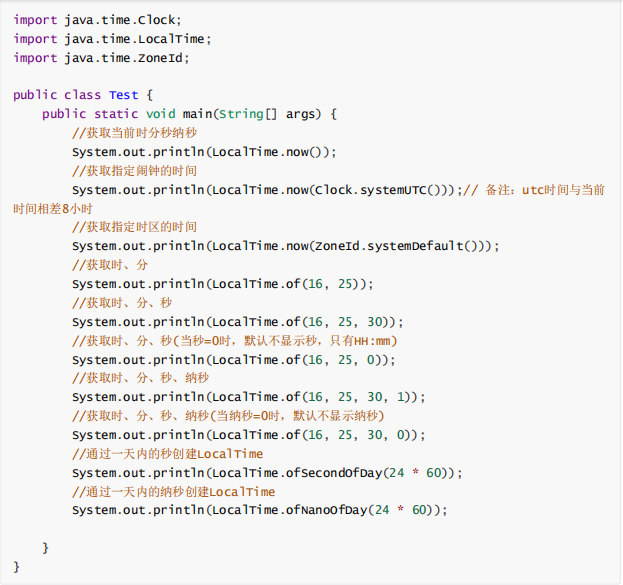This screenshot has height=585, width=623.
Task: Click the LocalTime.of(16, 25, 0) statement
Action: click(x=233, y=360)
